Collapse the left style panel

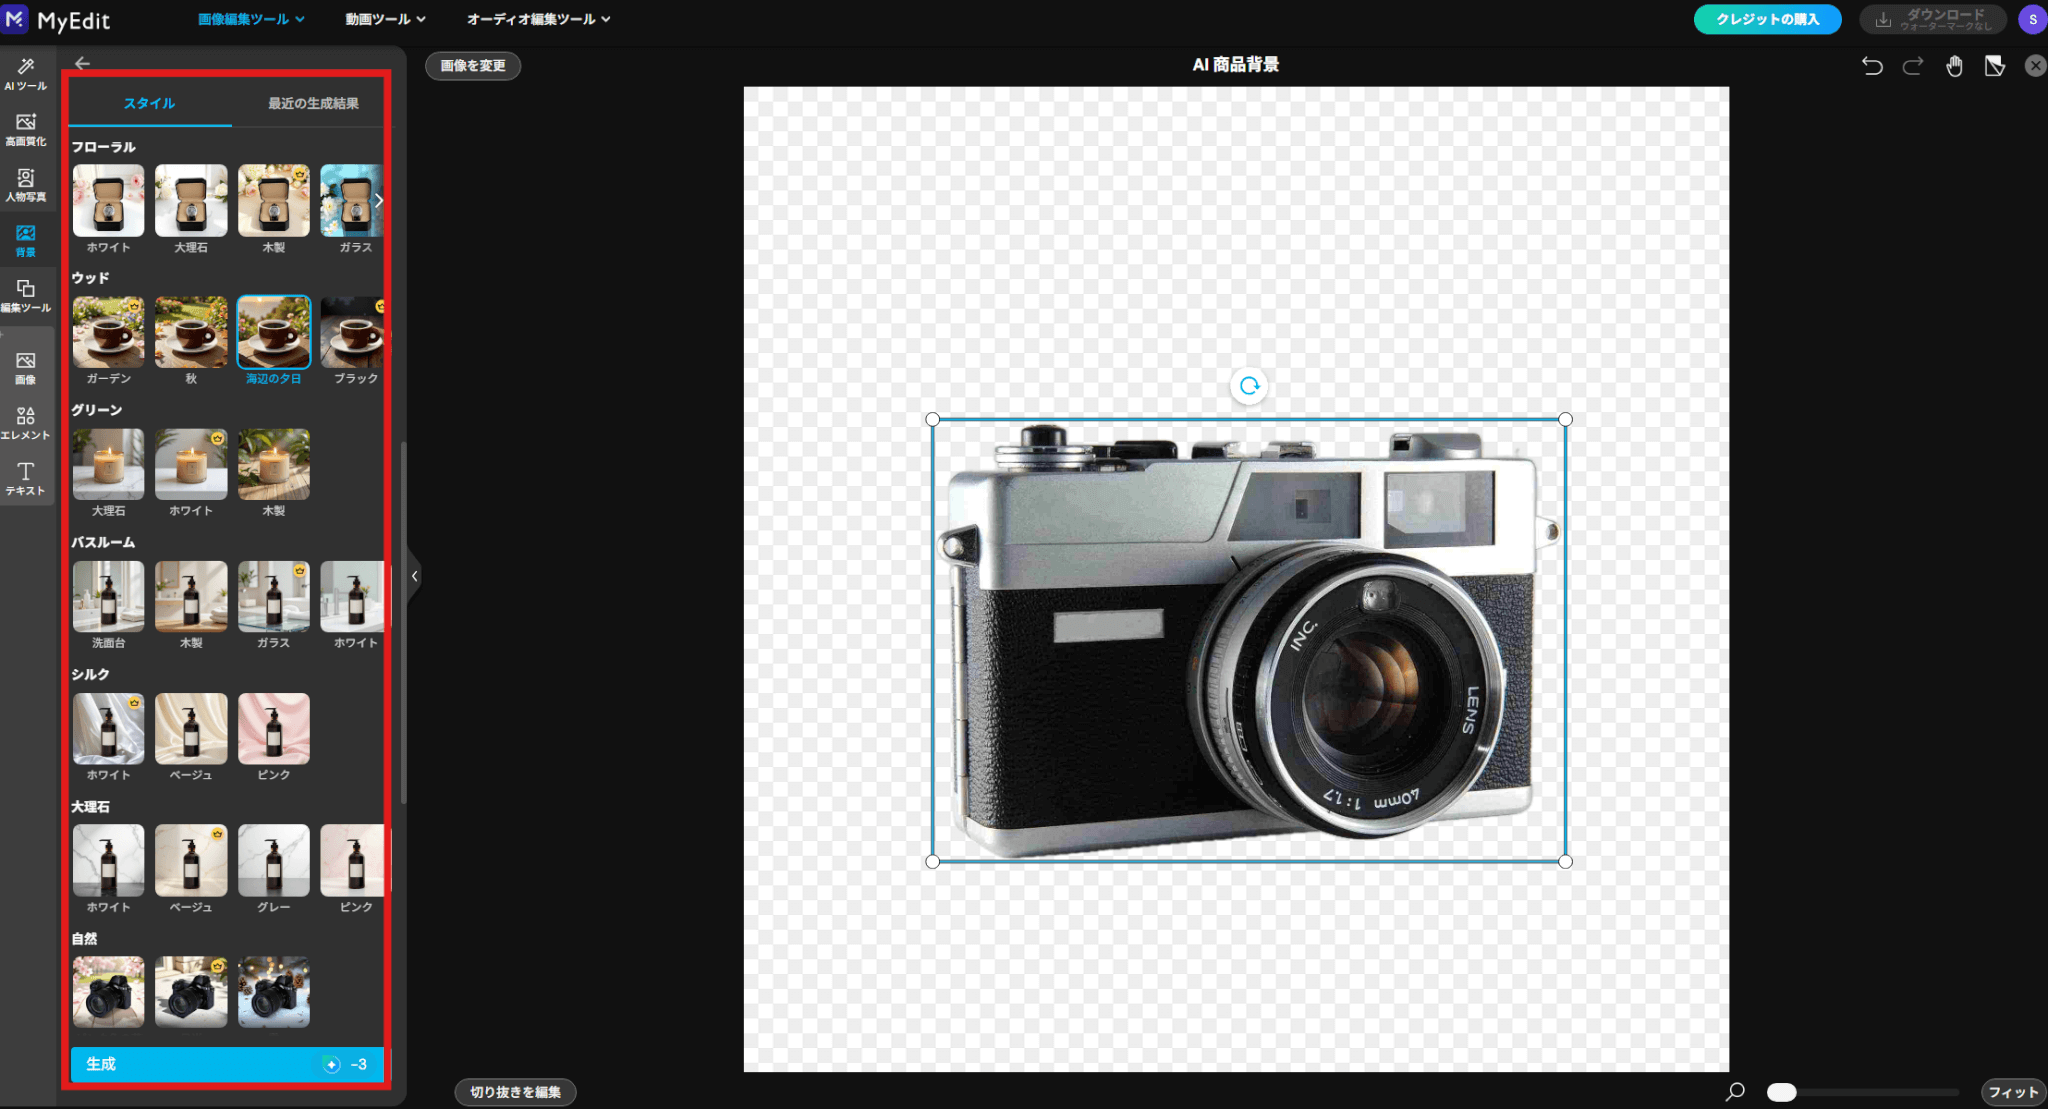[x=414, y=576]
